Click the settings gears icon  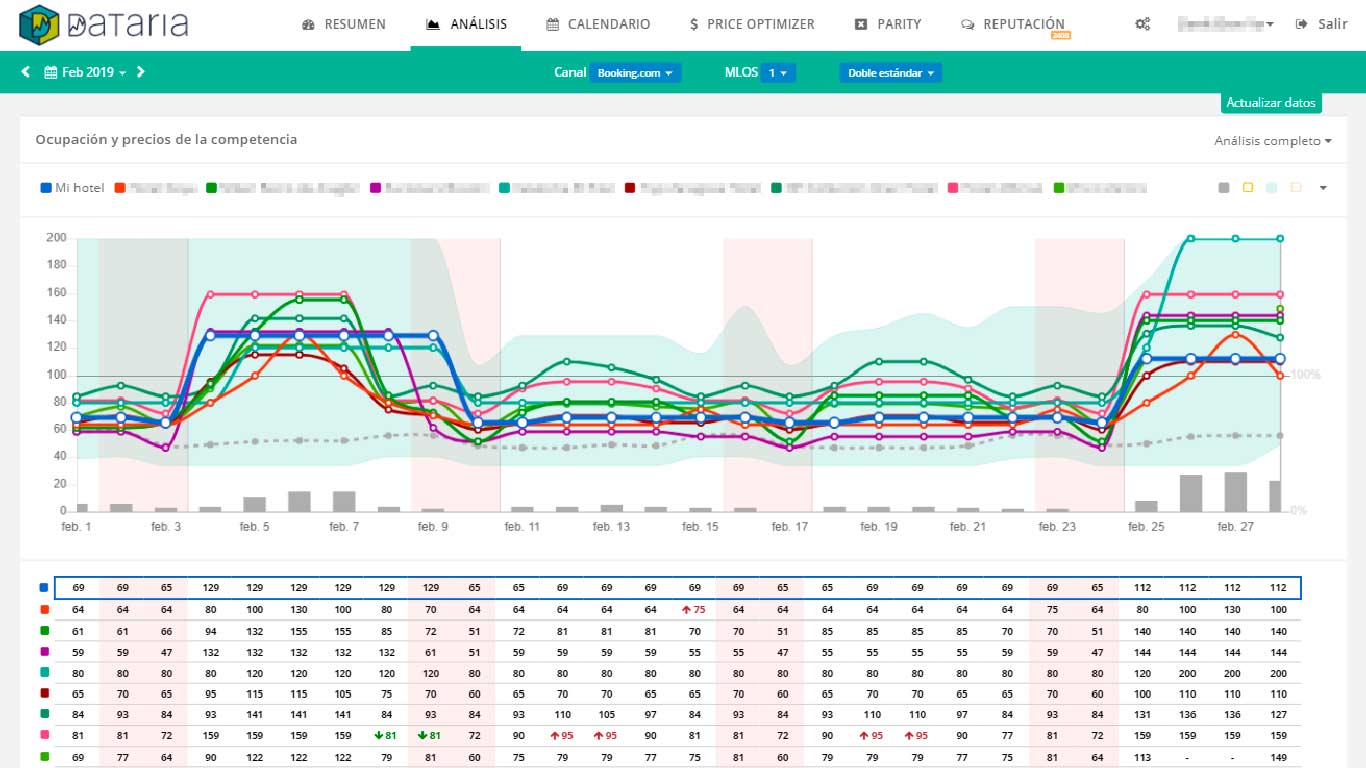point(1143,24)
